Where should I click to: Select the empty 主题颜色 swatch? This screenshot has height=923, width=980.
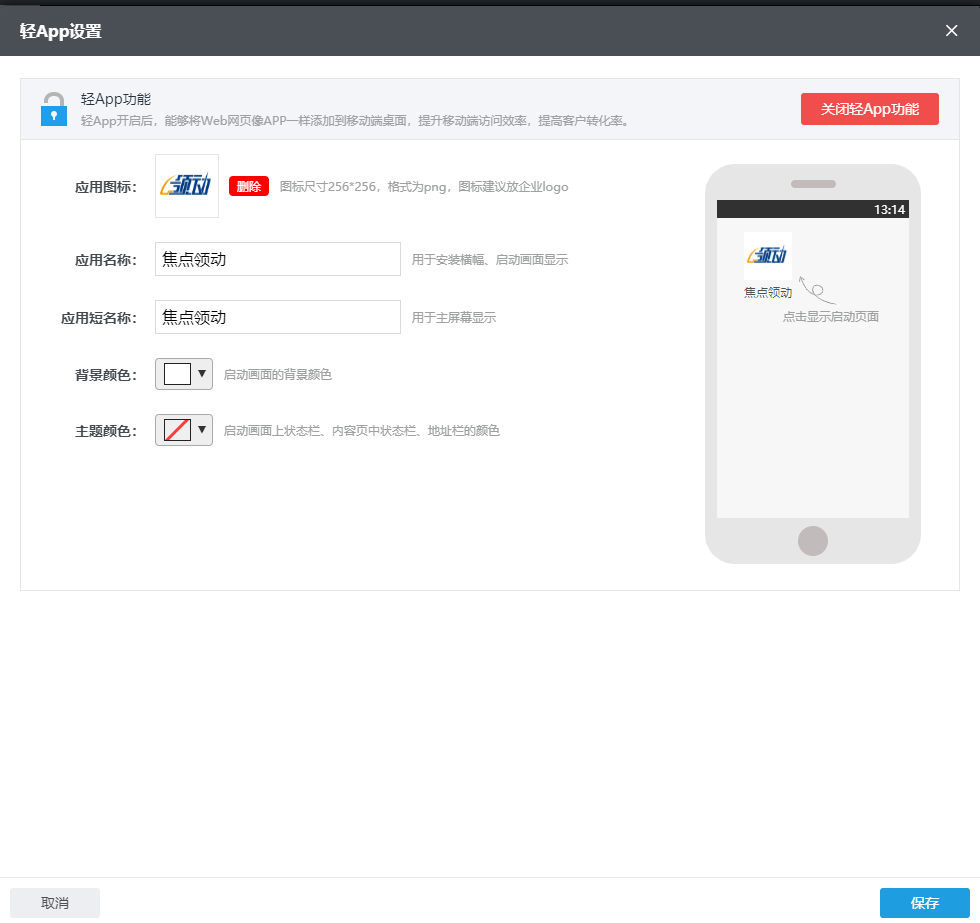[x=175, y=429]
